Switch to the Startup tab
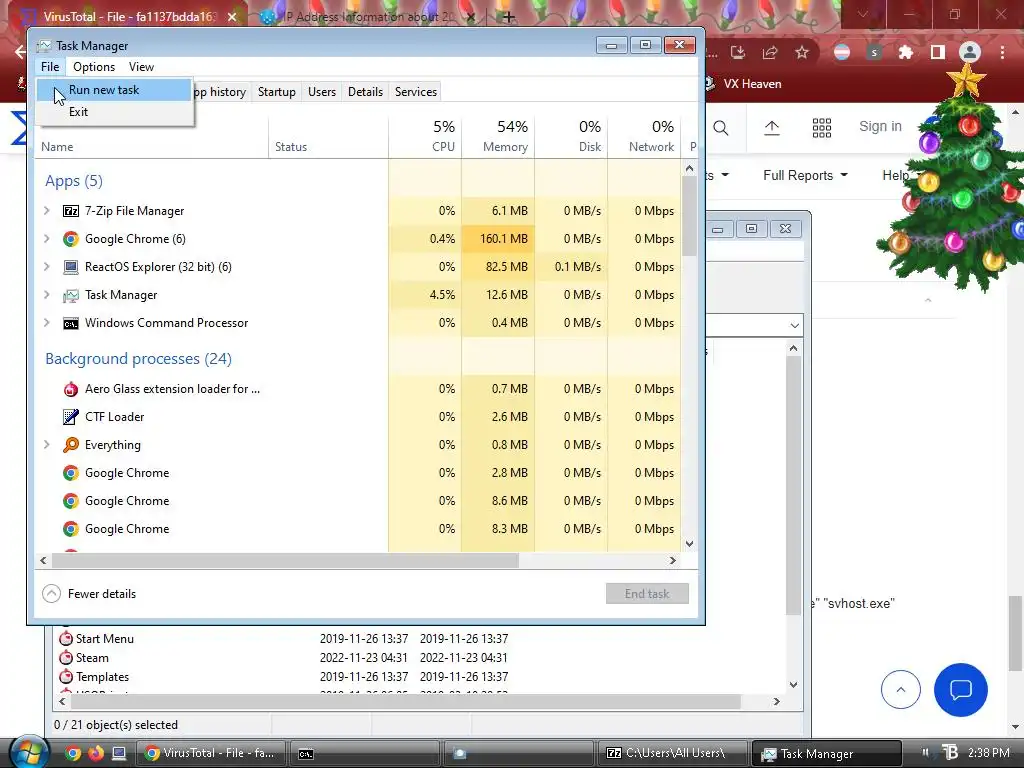This screenshot has width=1024, height=768. [276, 91]
